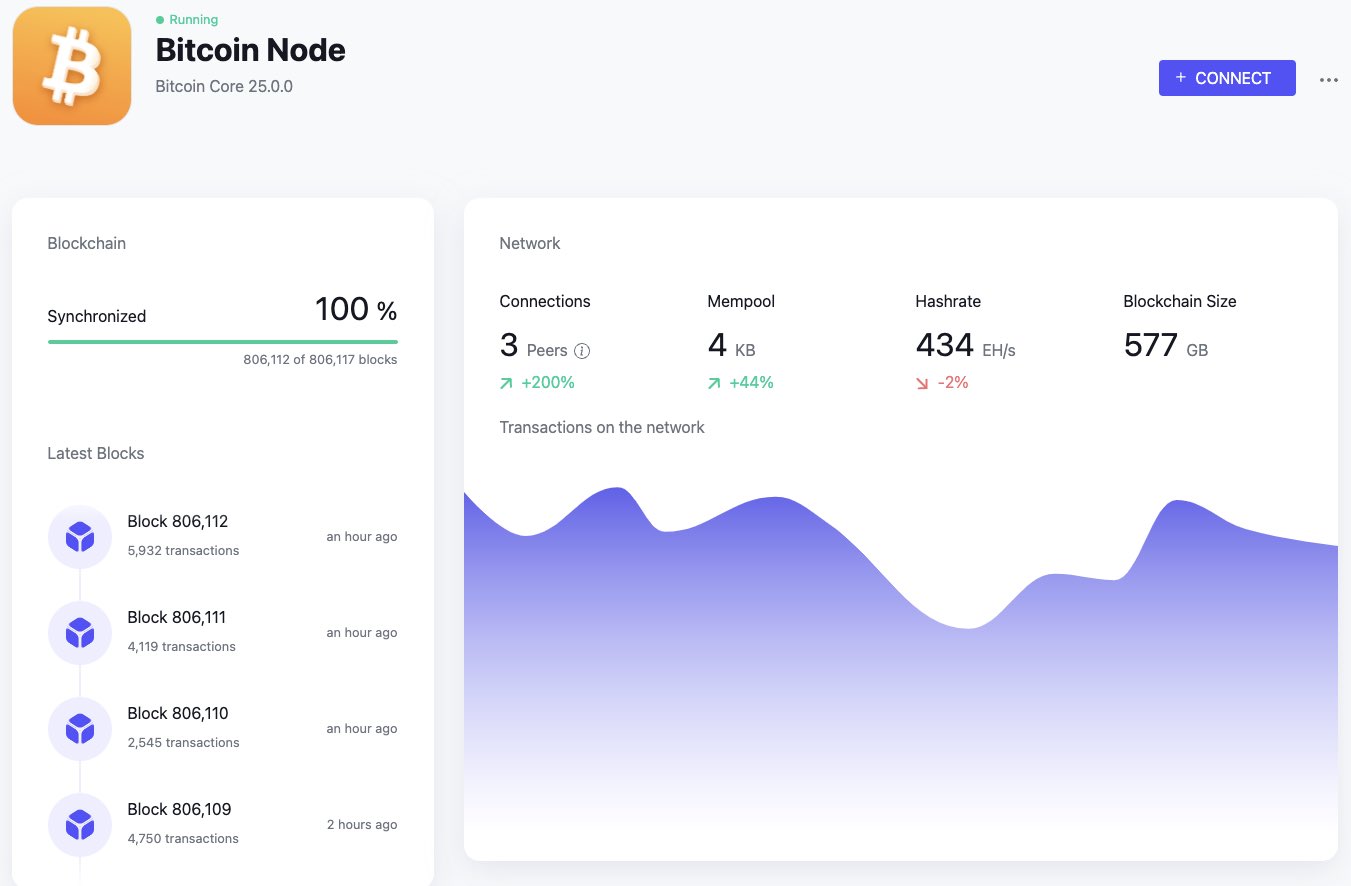Click the +44% mempool change

(751, 383)
